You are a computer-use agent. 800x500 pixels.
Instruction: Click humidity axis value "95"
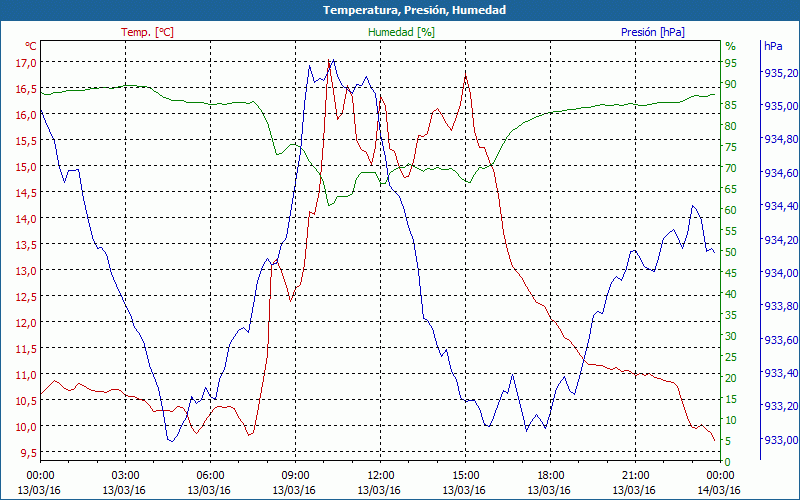(x=731, y=63)
